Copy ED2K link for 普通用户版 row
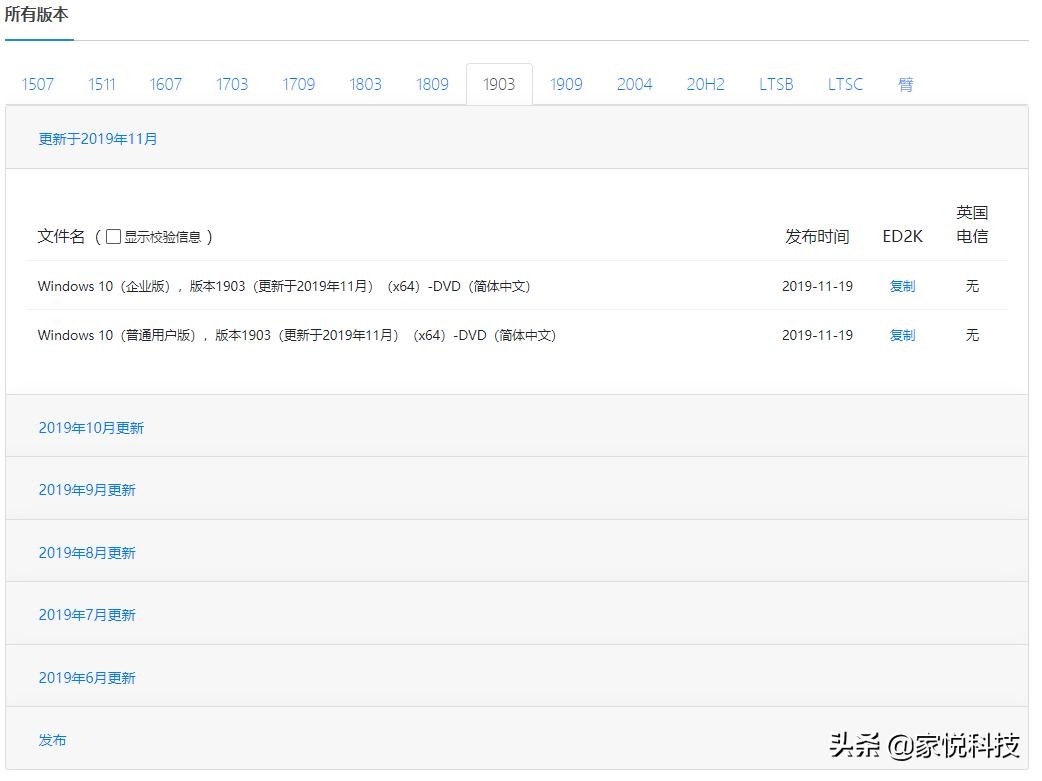This screenshot has width=1042, height=781. (902, 335)
